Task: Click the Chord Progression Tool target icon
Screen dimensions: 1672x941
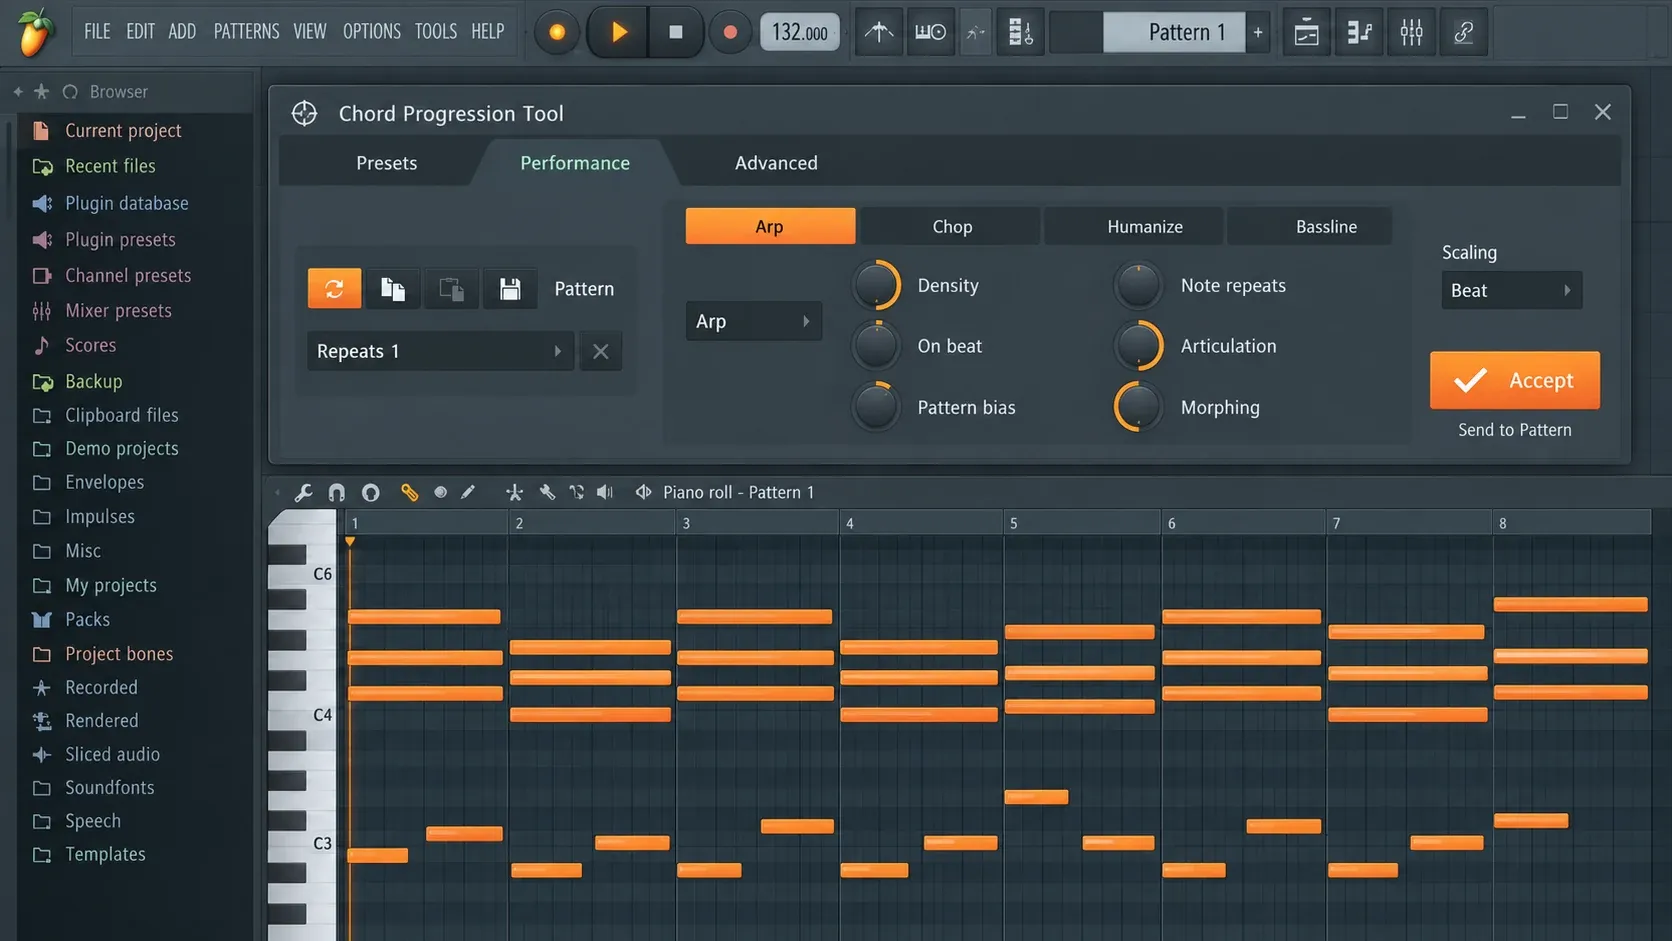Action: pos(305,113)
